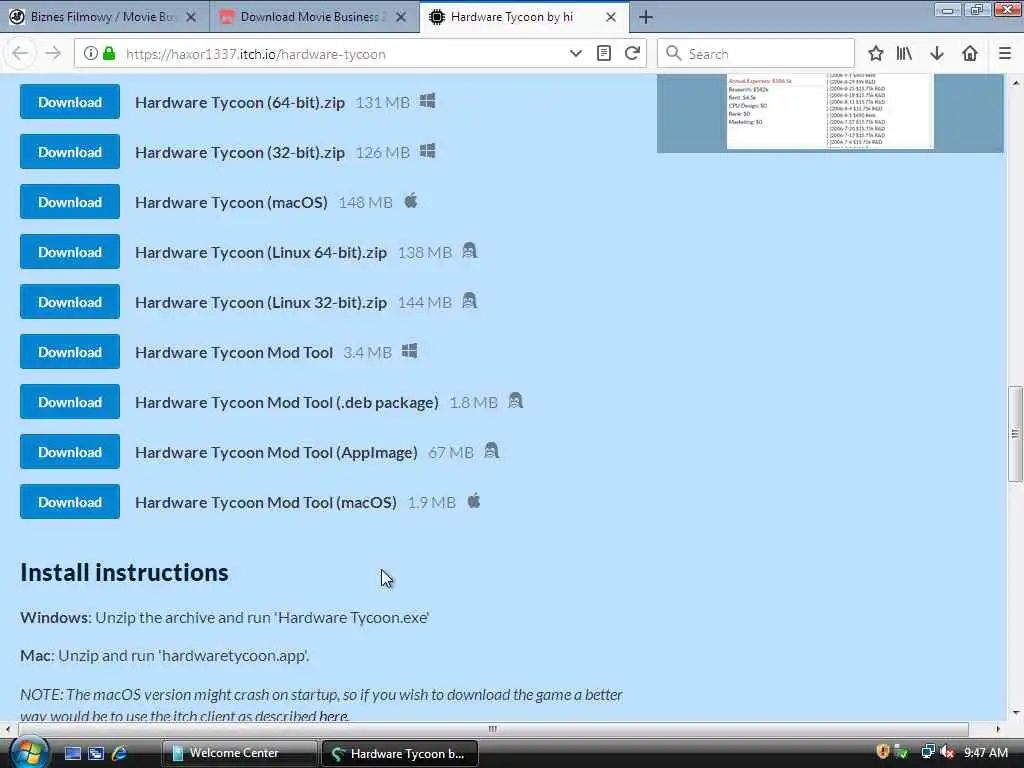Open the game screenshot thumbnail on right
The width and height of the screenshot is (1024, 768).
point(830,112)
